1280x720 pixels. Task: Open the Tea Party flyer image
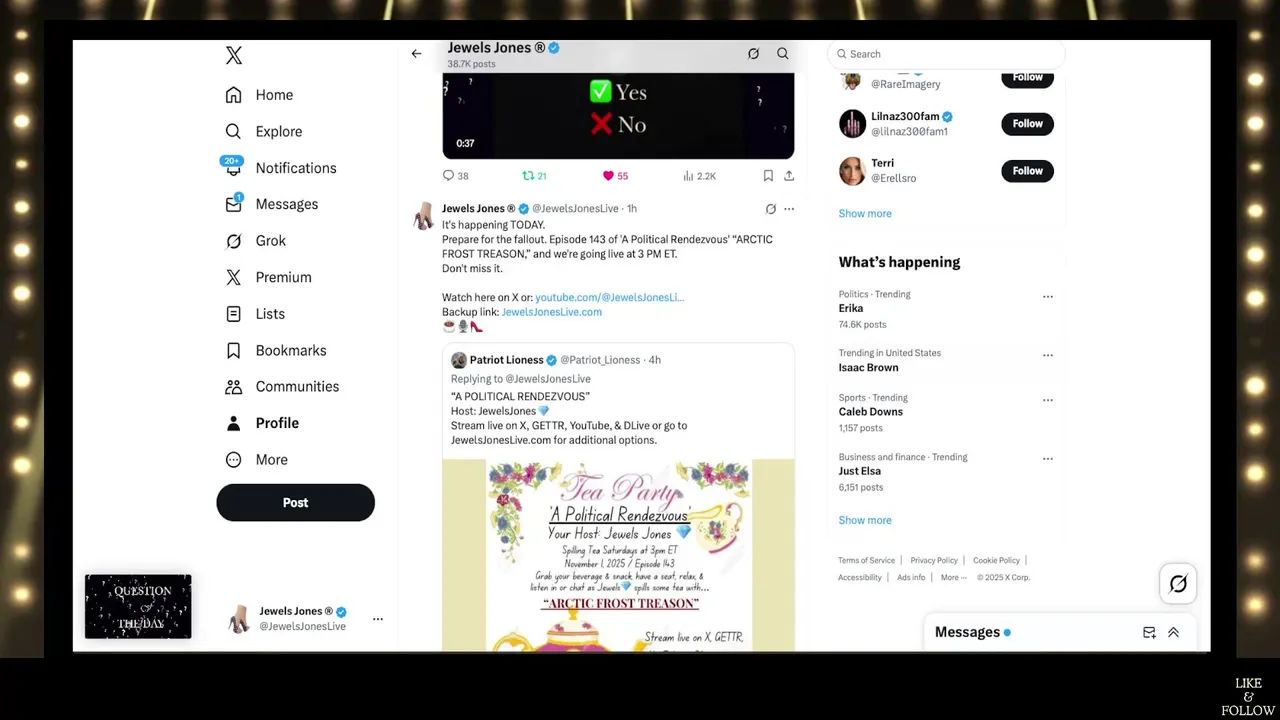point(618,555)
